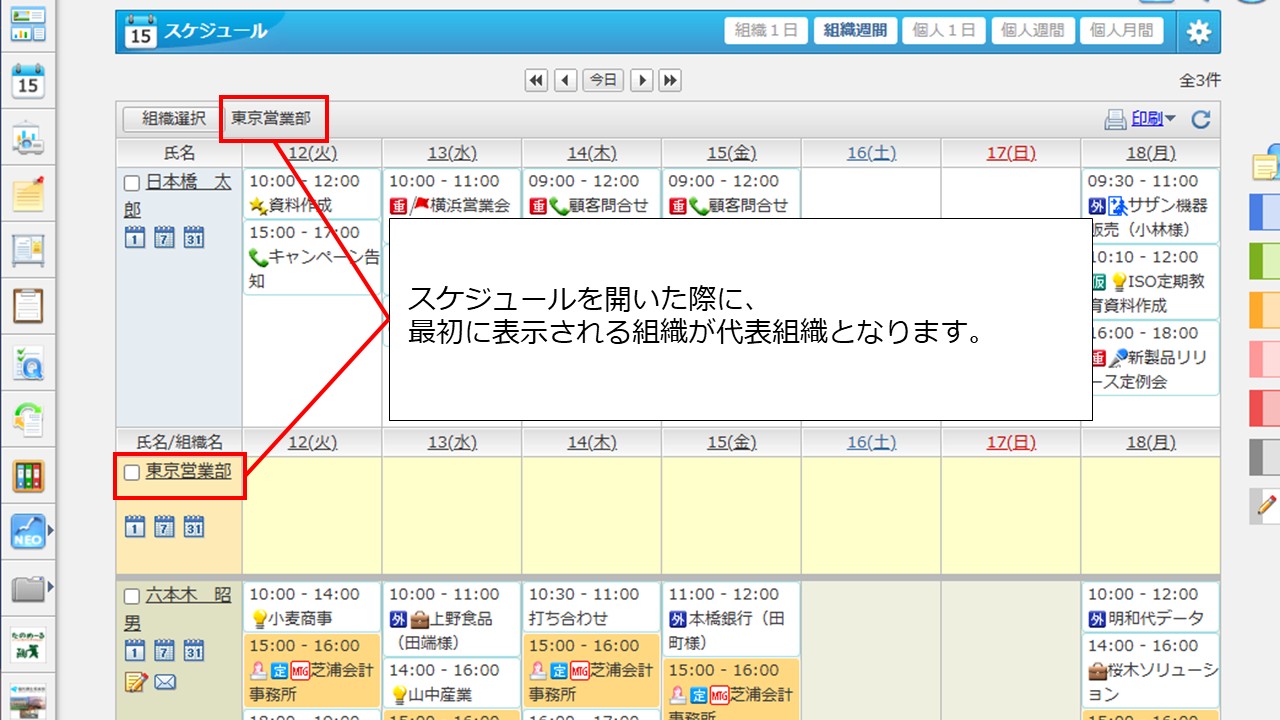Image resolution: width=1280 pixels, height=720 pixels.
Task: Open the NEO chart icon in sidebar
Action: 28,533
